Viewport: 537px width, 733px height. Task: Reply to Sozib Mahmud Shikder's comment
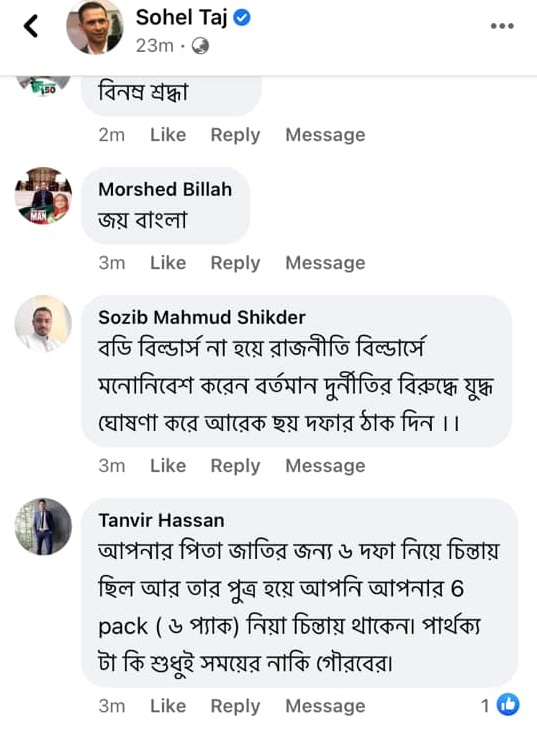[235, 466]
